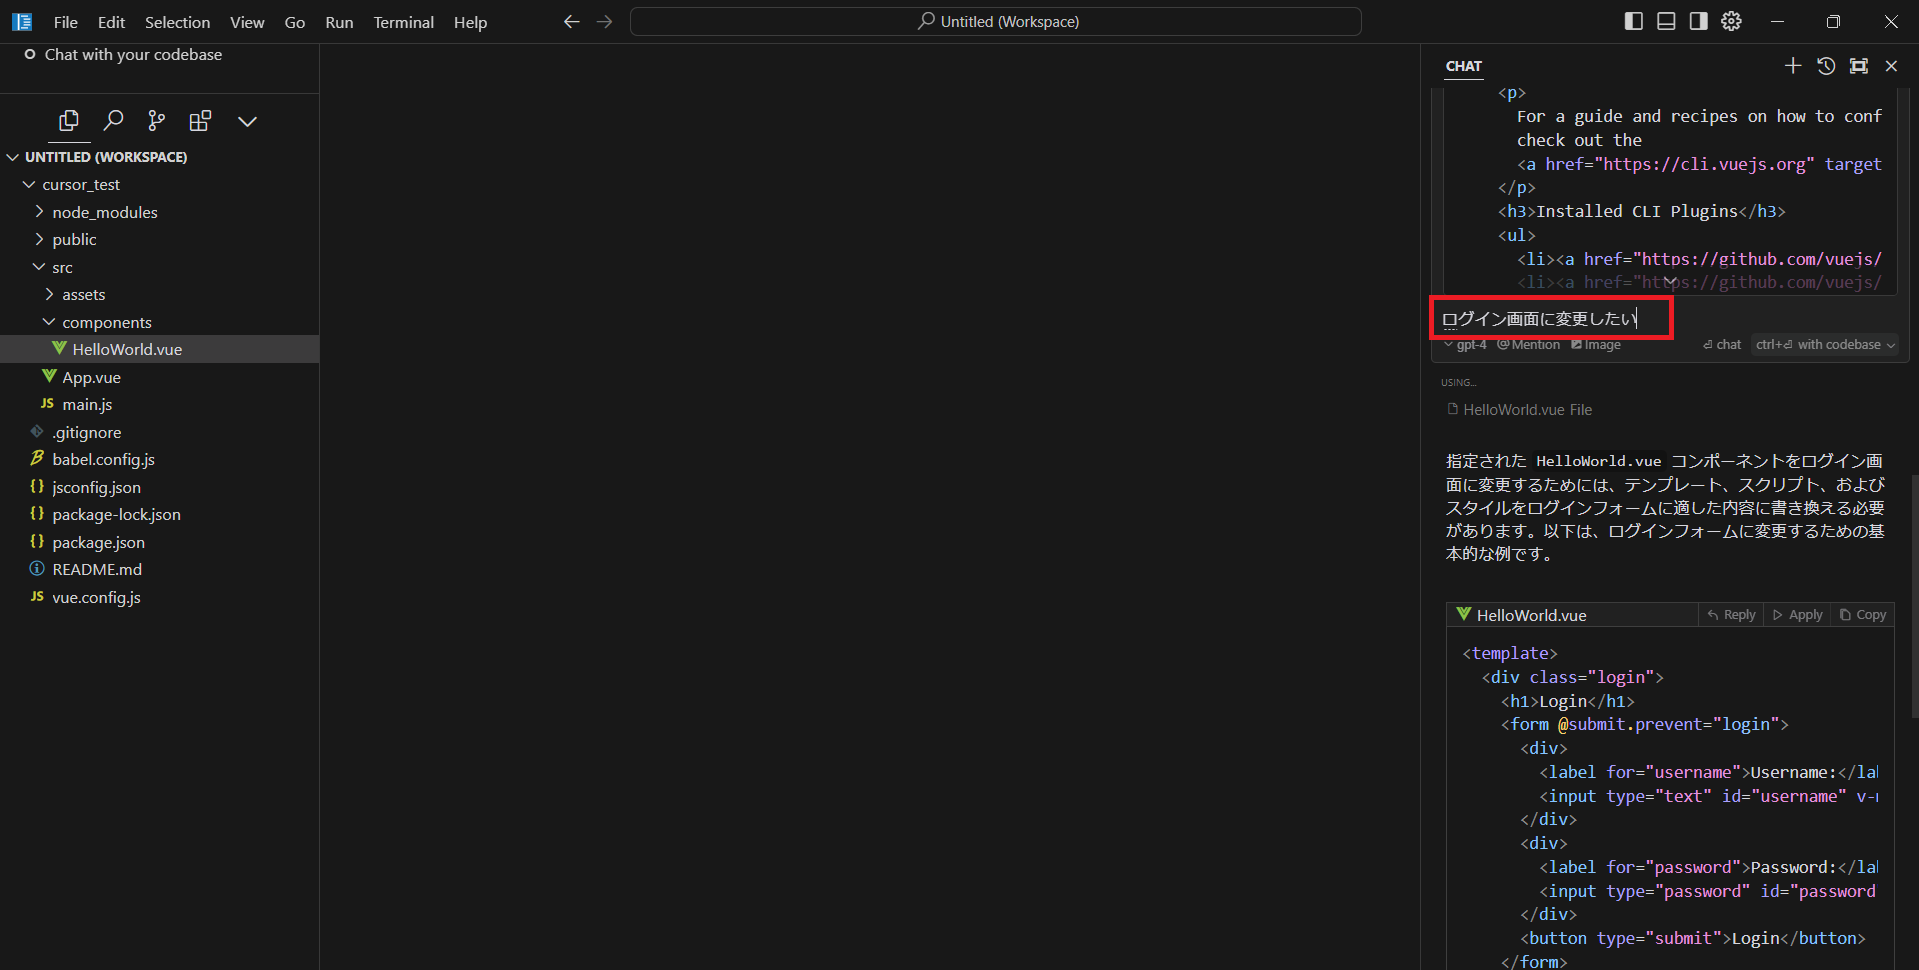The height and width of the screenshot is (970, 1919).
Task: Open HelloWorld.vue in the file tree
Action: (160, 349)
